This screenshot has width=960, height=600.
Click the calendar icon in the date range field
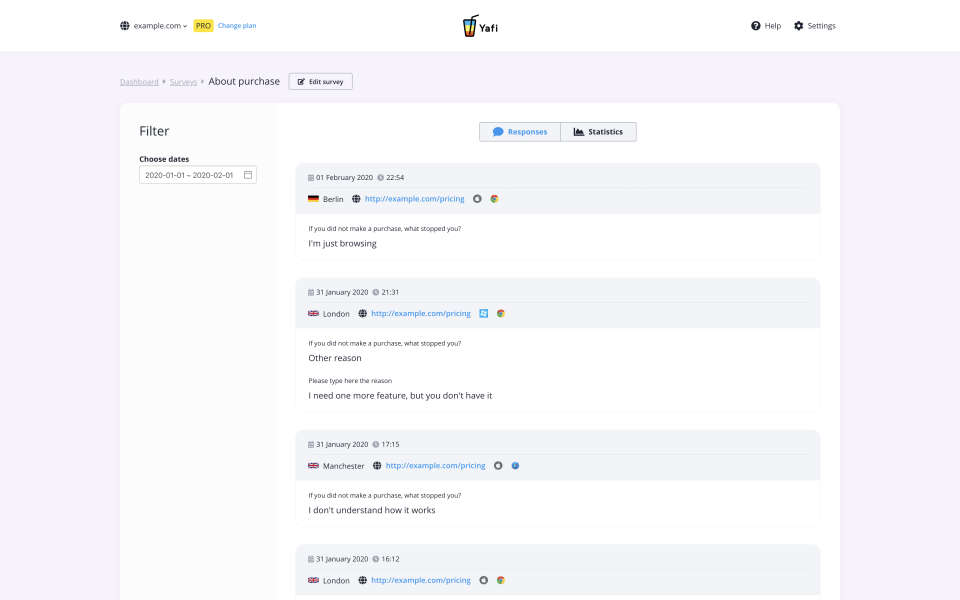pyautogui.click(x=248, y=175)
